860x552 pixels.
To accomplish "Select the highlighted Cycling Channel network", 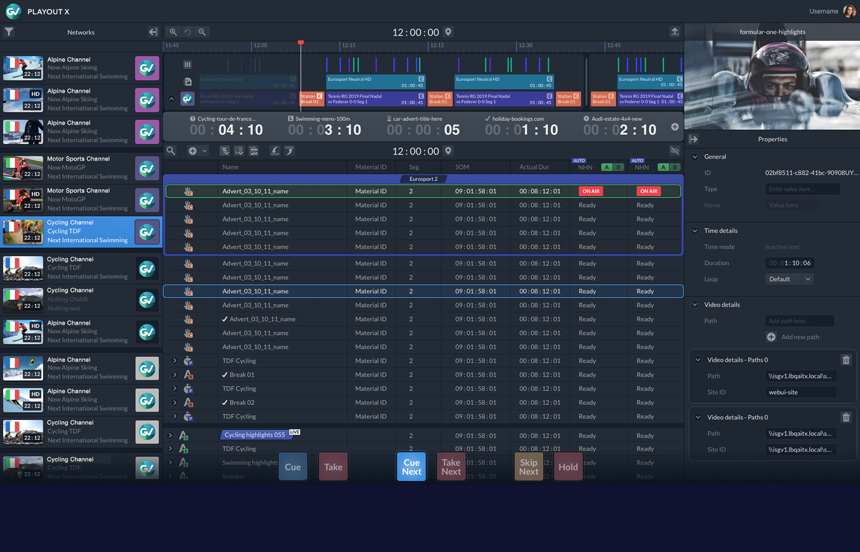I will 80,232.
